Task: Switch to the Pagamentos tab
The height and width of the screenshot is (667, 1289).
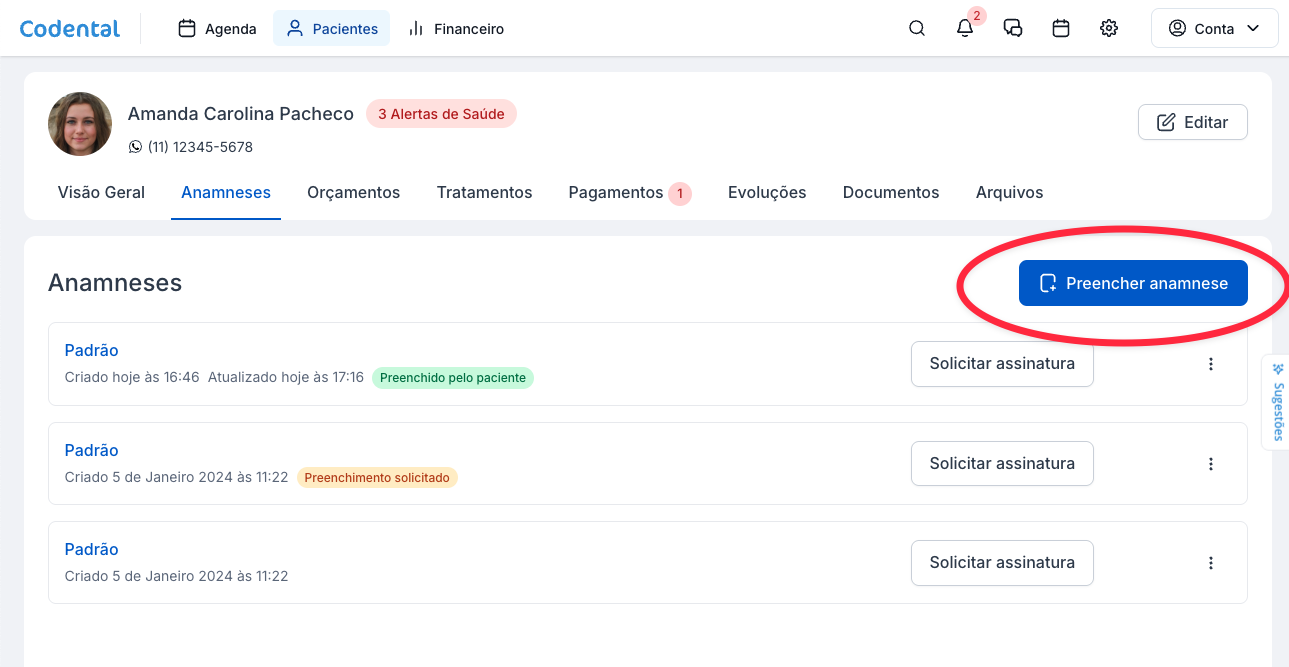Action: tap(615, 192)
